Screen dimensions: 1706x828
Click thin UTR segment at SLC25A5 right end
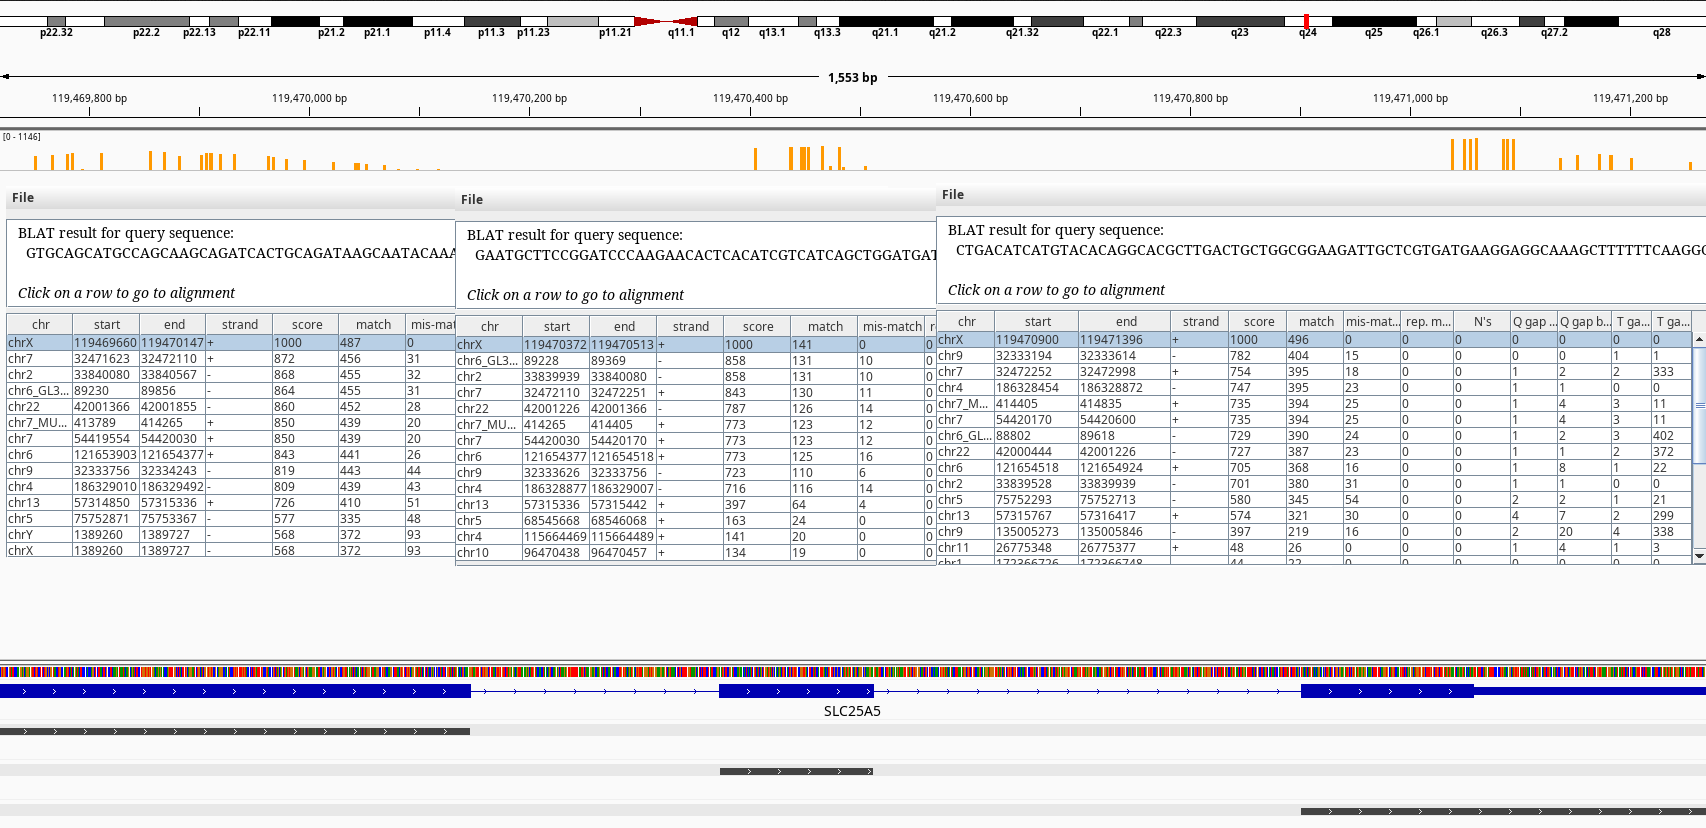(x=1590, y=691)
